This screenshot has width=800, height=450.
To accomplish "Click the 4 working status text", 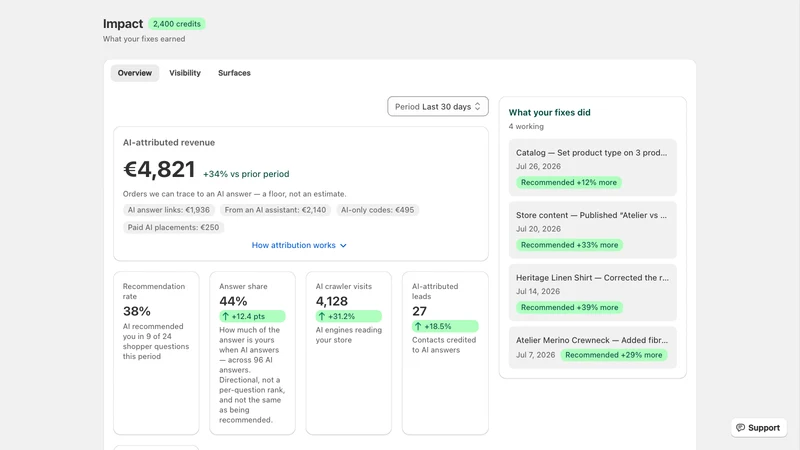I will (x=526, y=127).
